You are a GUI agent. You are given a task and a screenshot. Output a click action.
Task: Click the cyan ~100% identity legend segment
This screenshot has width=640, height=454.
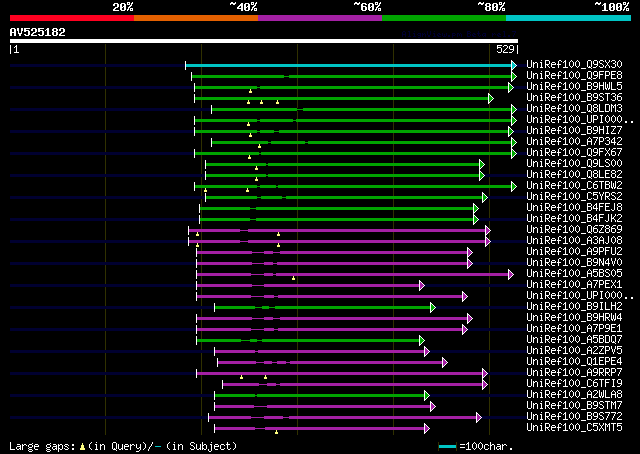click(568, 18)
